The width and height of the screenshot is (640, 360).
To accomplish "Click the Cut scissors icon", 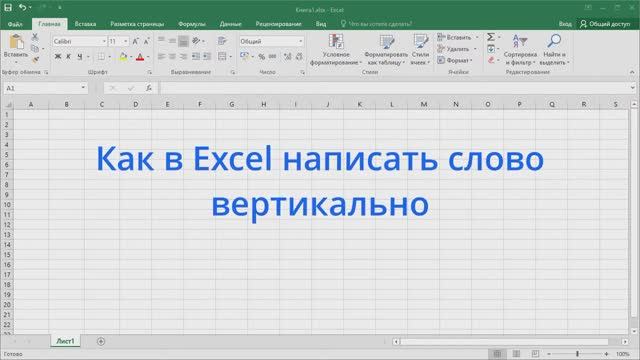I will pyautogui.click(x=35, y=37).
